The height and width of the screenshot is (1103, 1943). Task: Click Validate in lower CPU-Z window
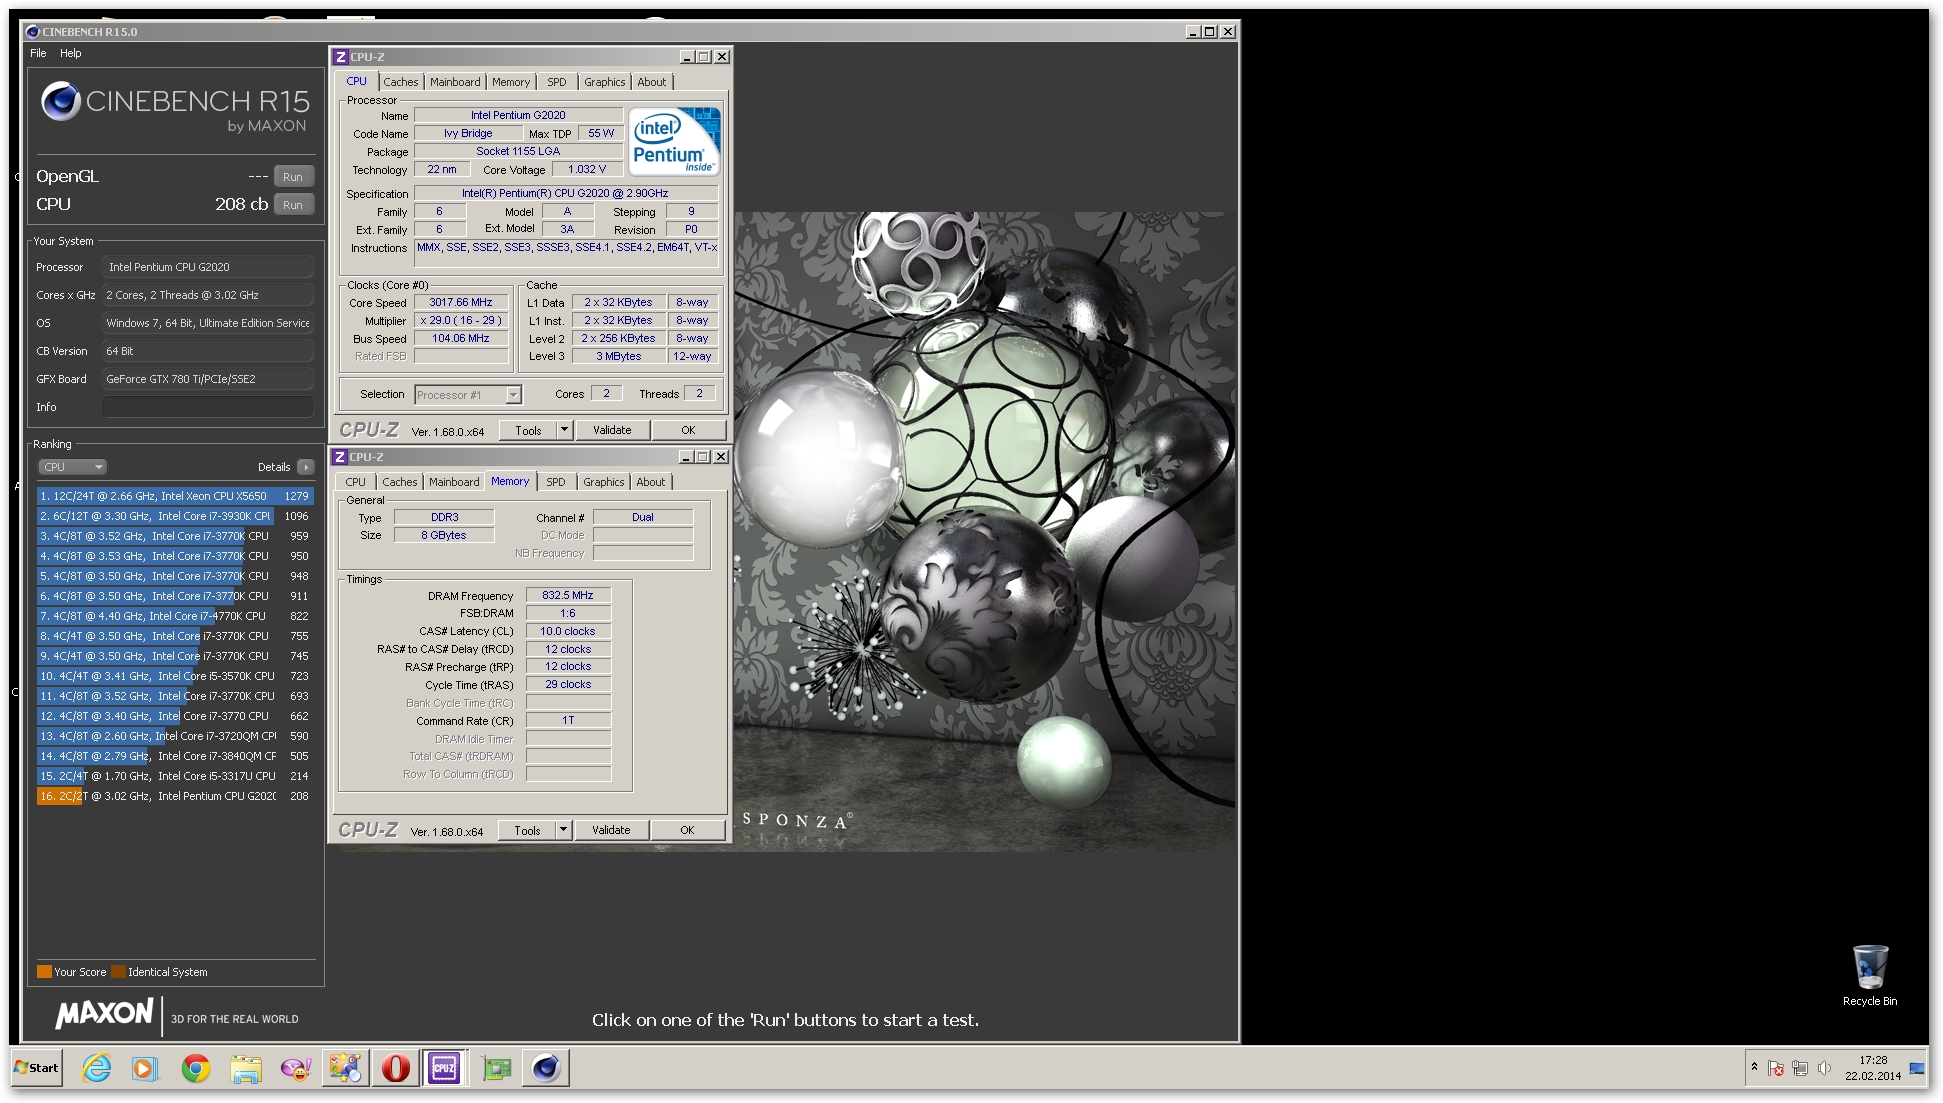pos(611,830)
